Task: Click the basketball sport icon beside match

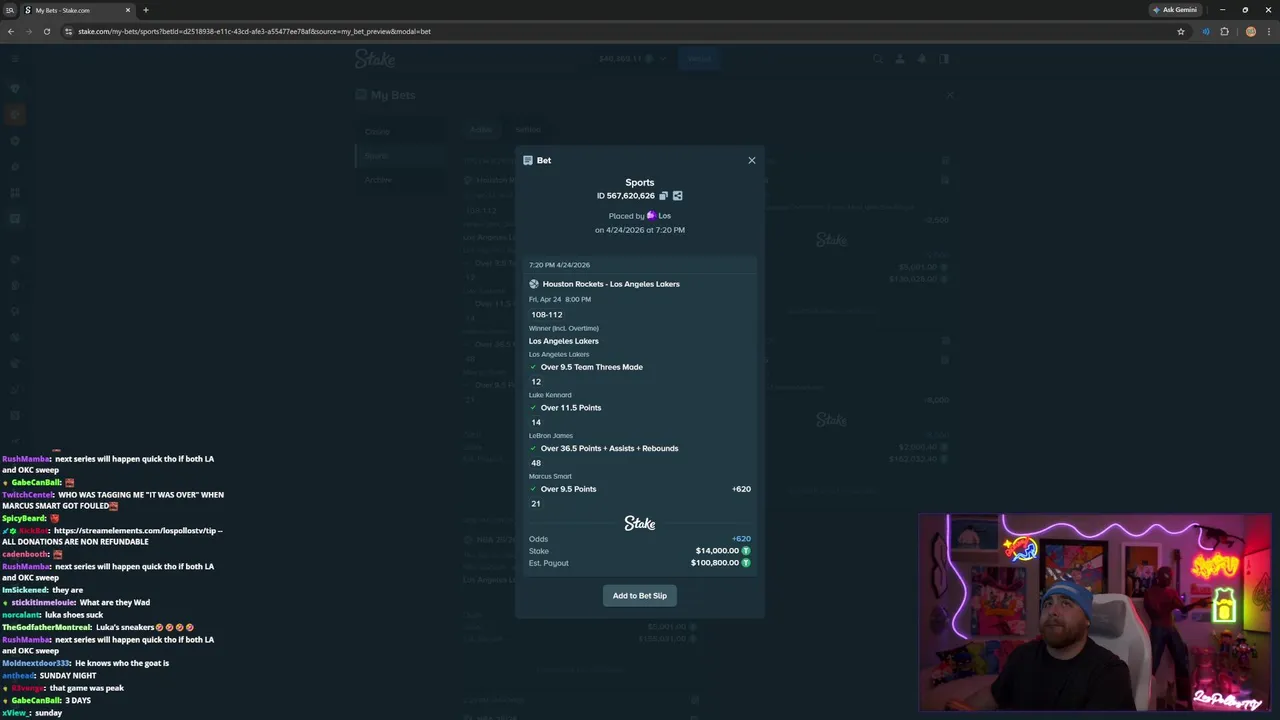Action: pos(534,284)
